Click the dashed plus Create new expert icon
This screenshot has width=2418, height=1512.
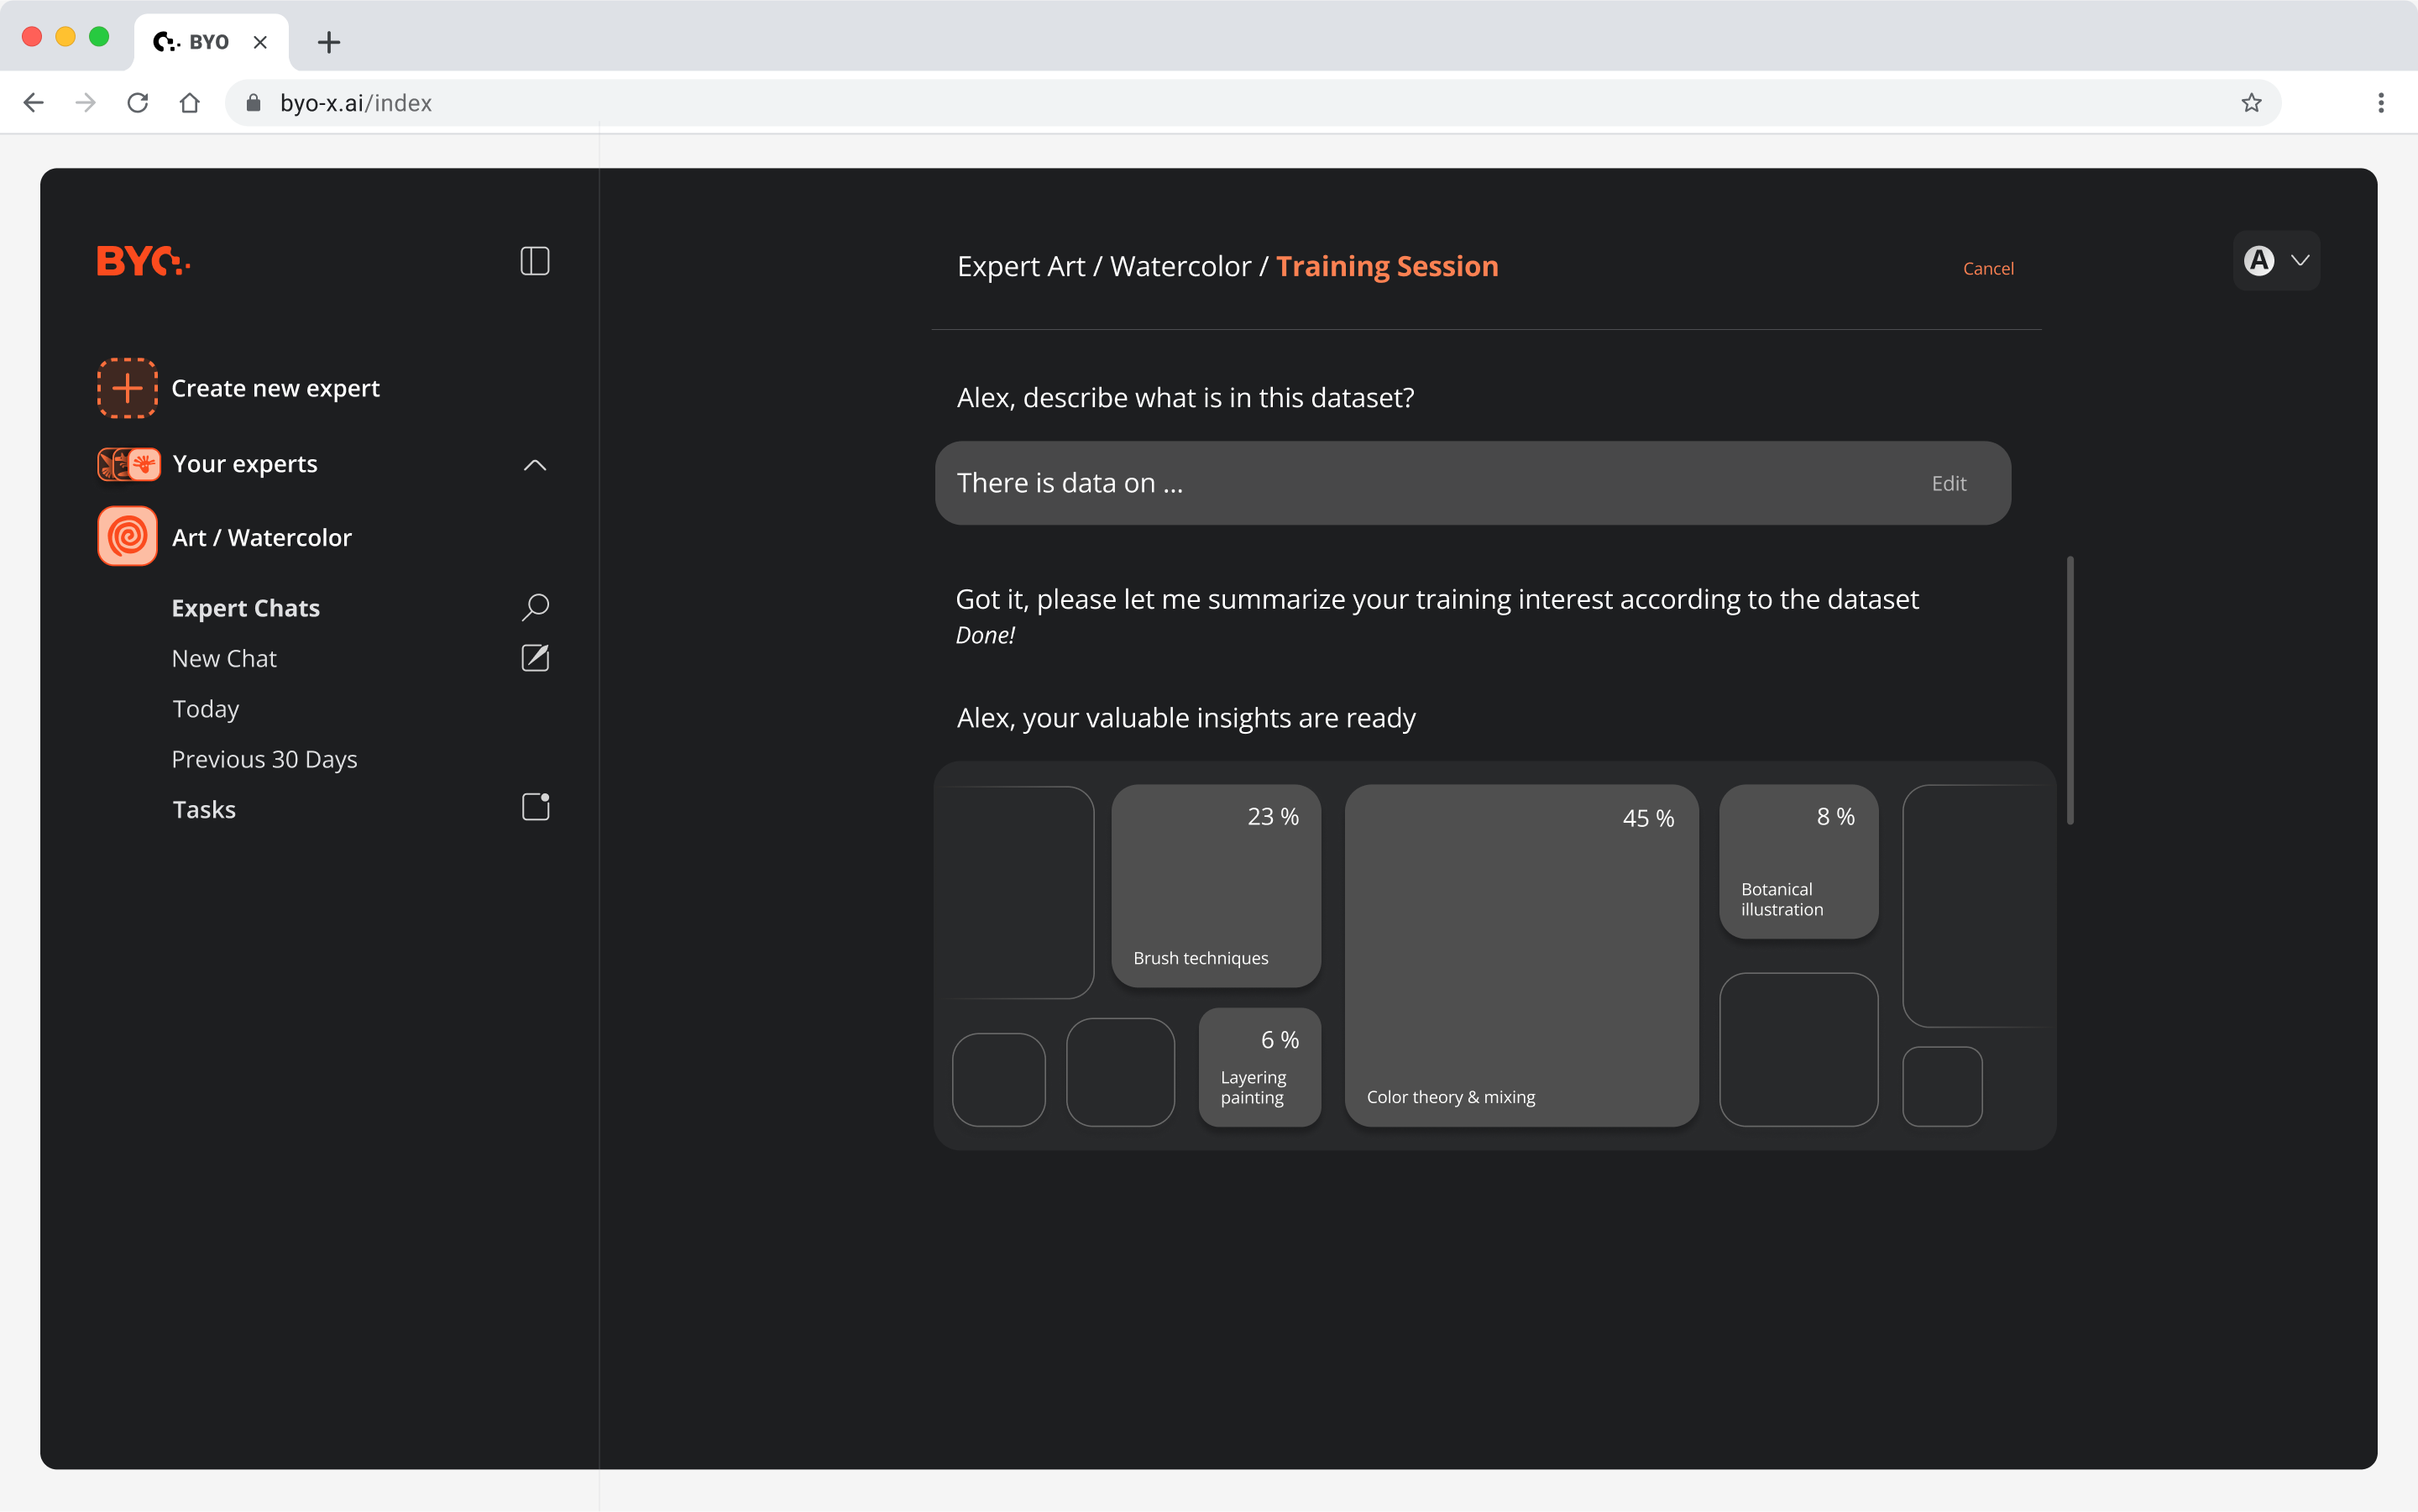click(127, 388)
